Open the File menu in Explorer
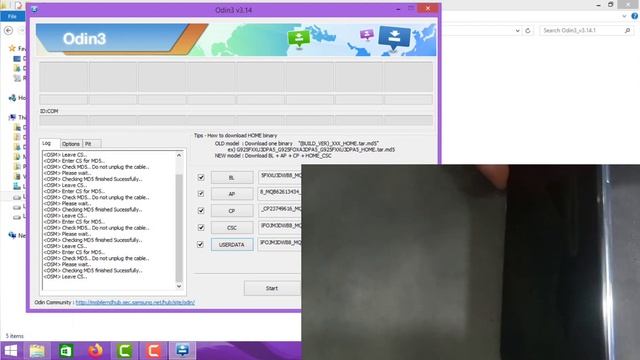Image resolution: width=640 pixels, height=360 pixels. coord(12,16)
